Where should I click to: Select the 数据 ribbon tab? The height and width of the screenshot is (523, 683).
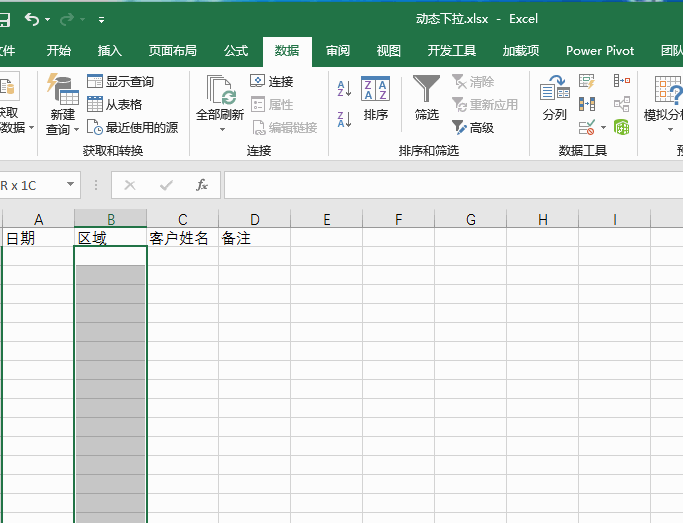(287, 51)
